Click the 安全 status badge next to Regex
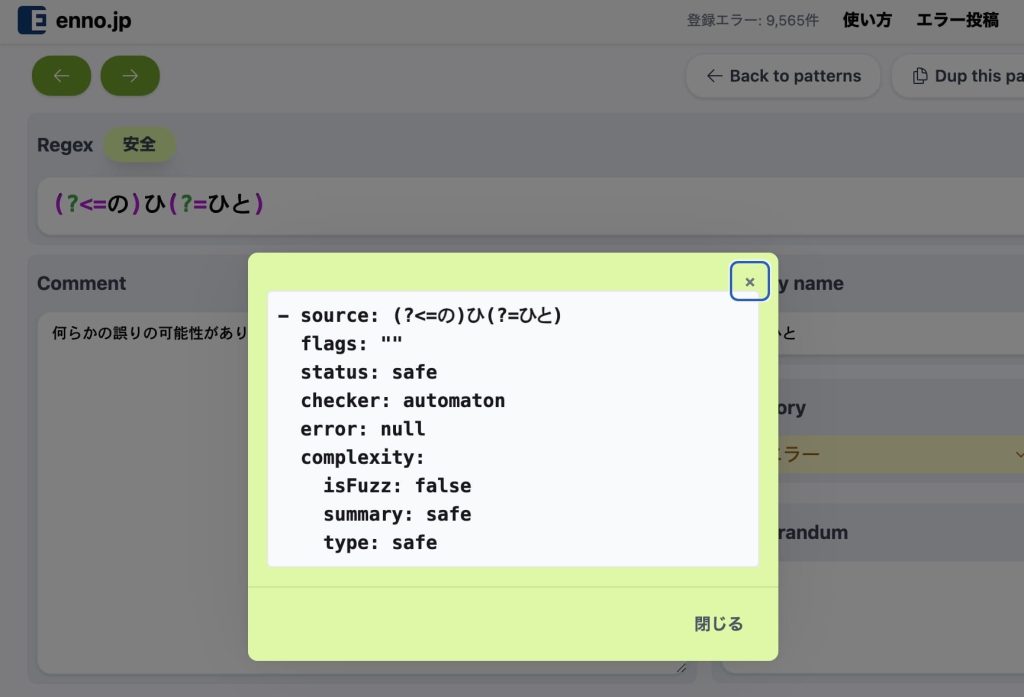 pyautogui.click(x=139, y=144)
